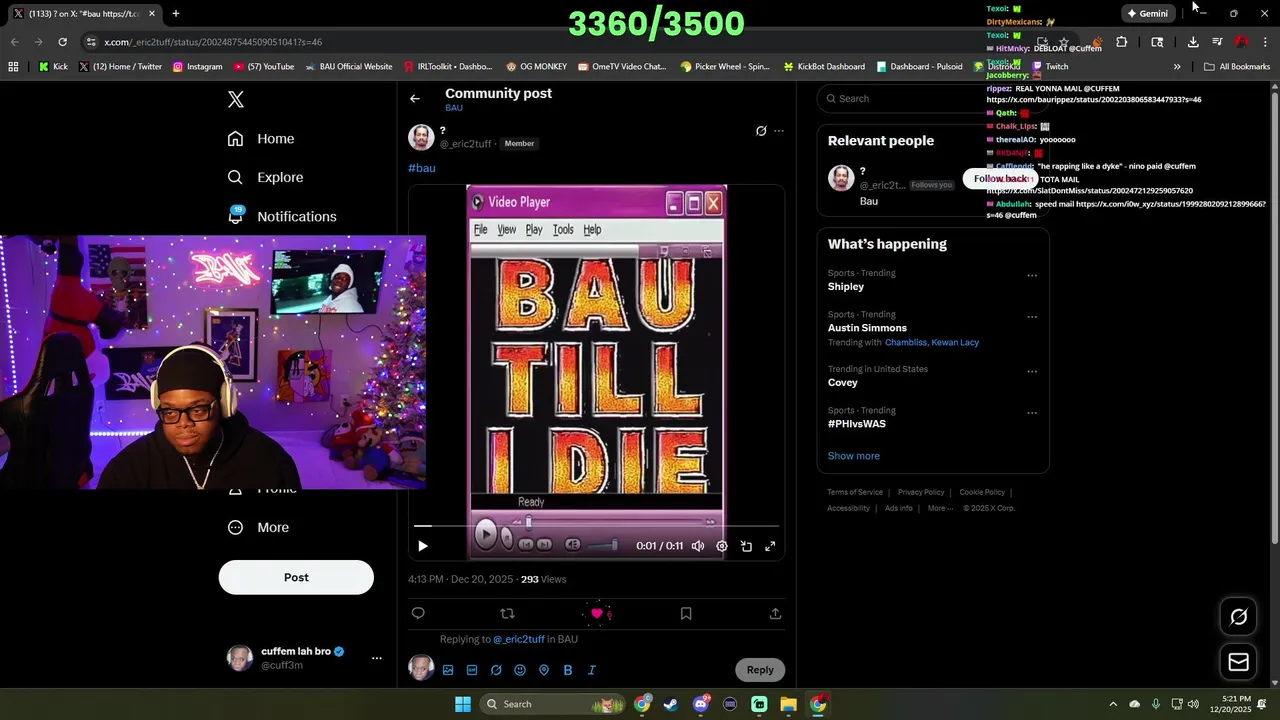
Task: Mute the video with the speaker icon
Action: point(698,546)
